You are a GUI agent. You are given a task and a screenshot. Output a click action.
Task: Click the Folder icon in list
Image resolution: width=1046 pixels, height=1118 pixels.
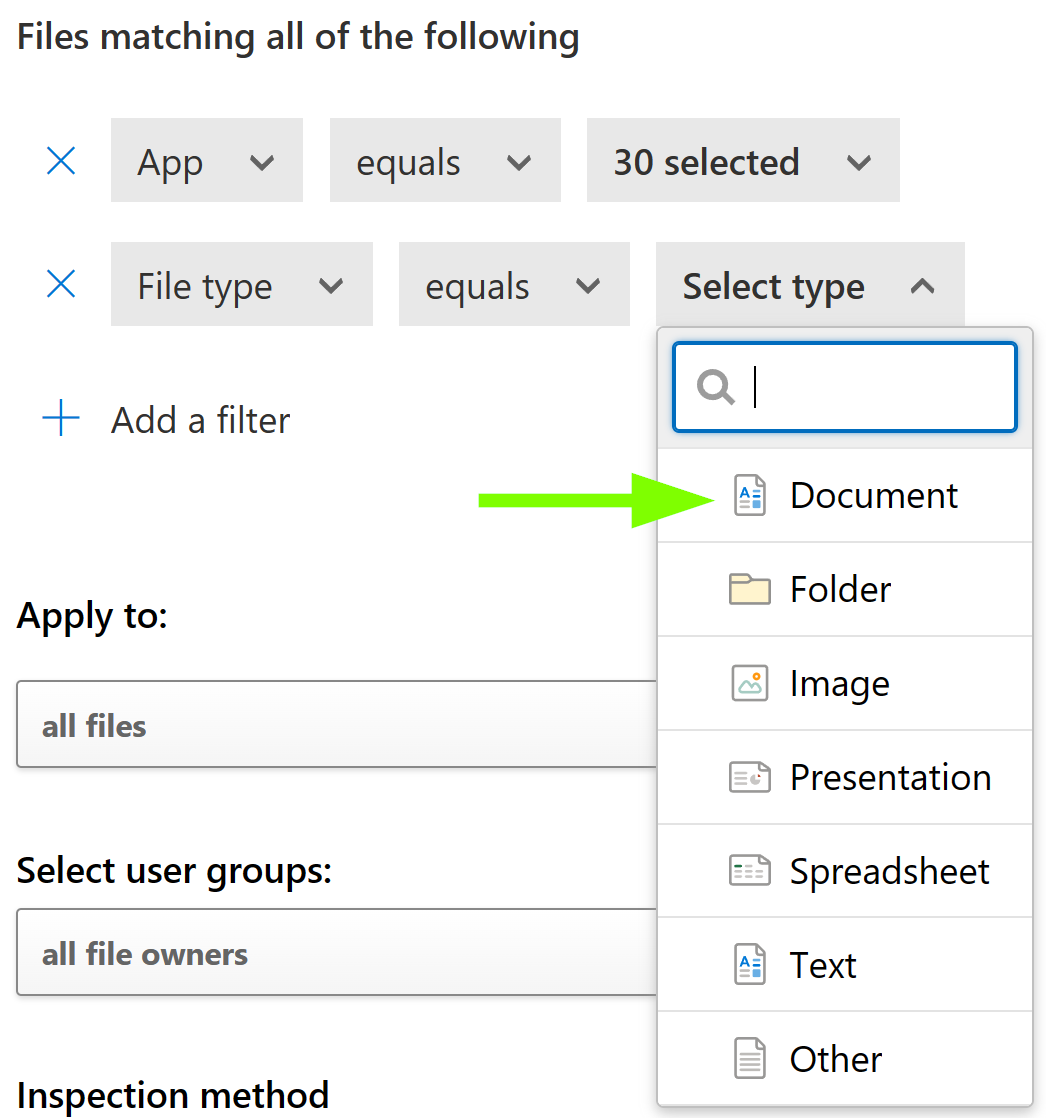point(749,590)
